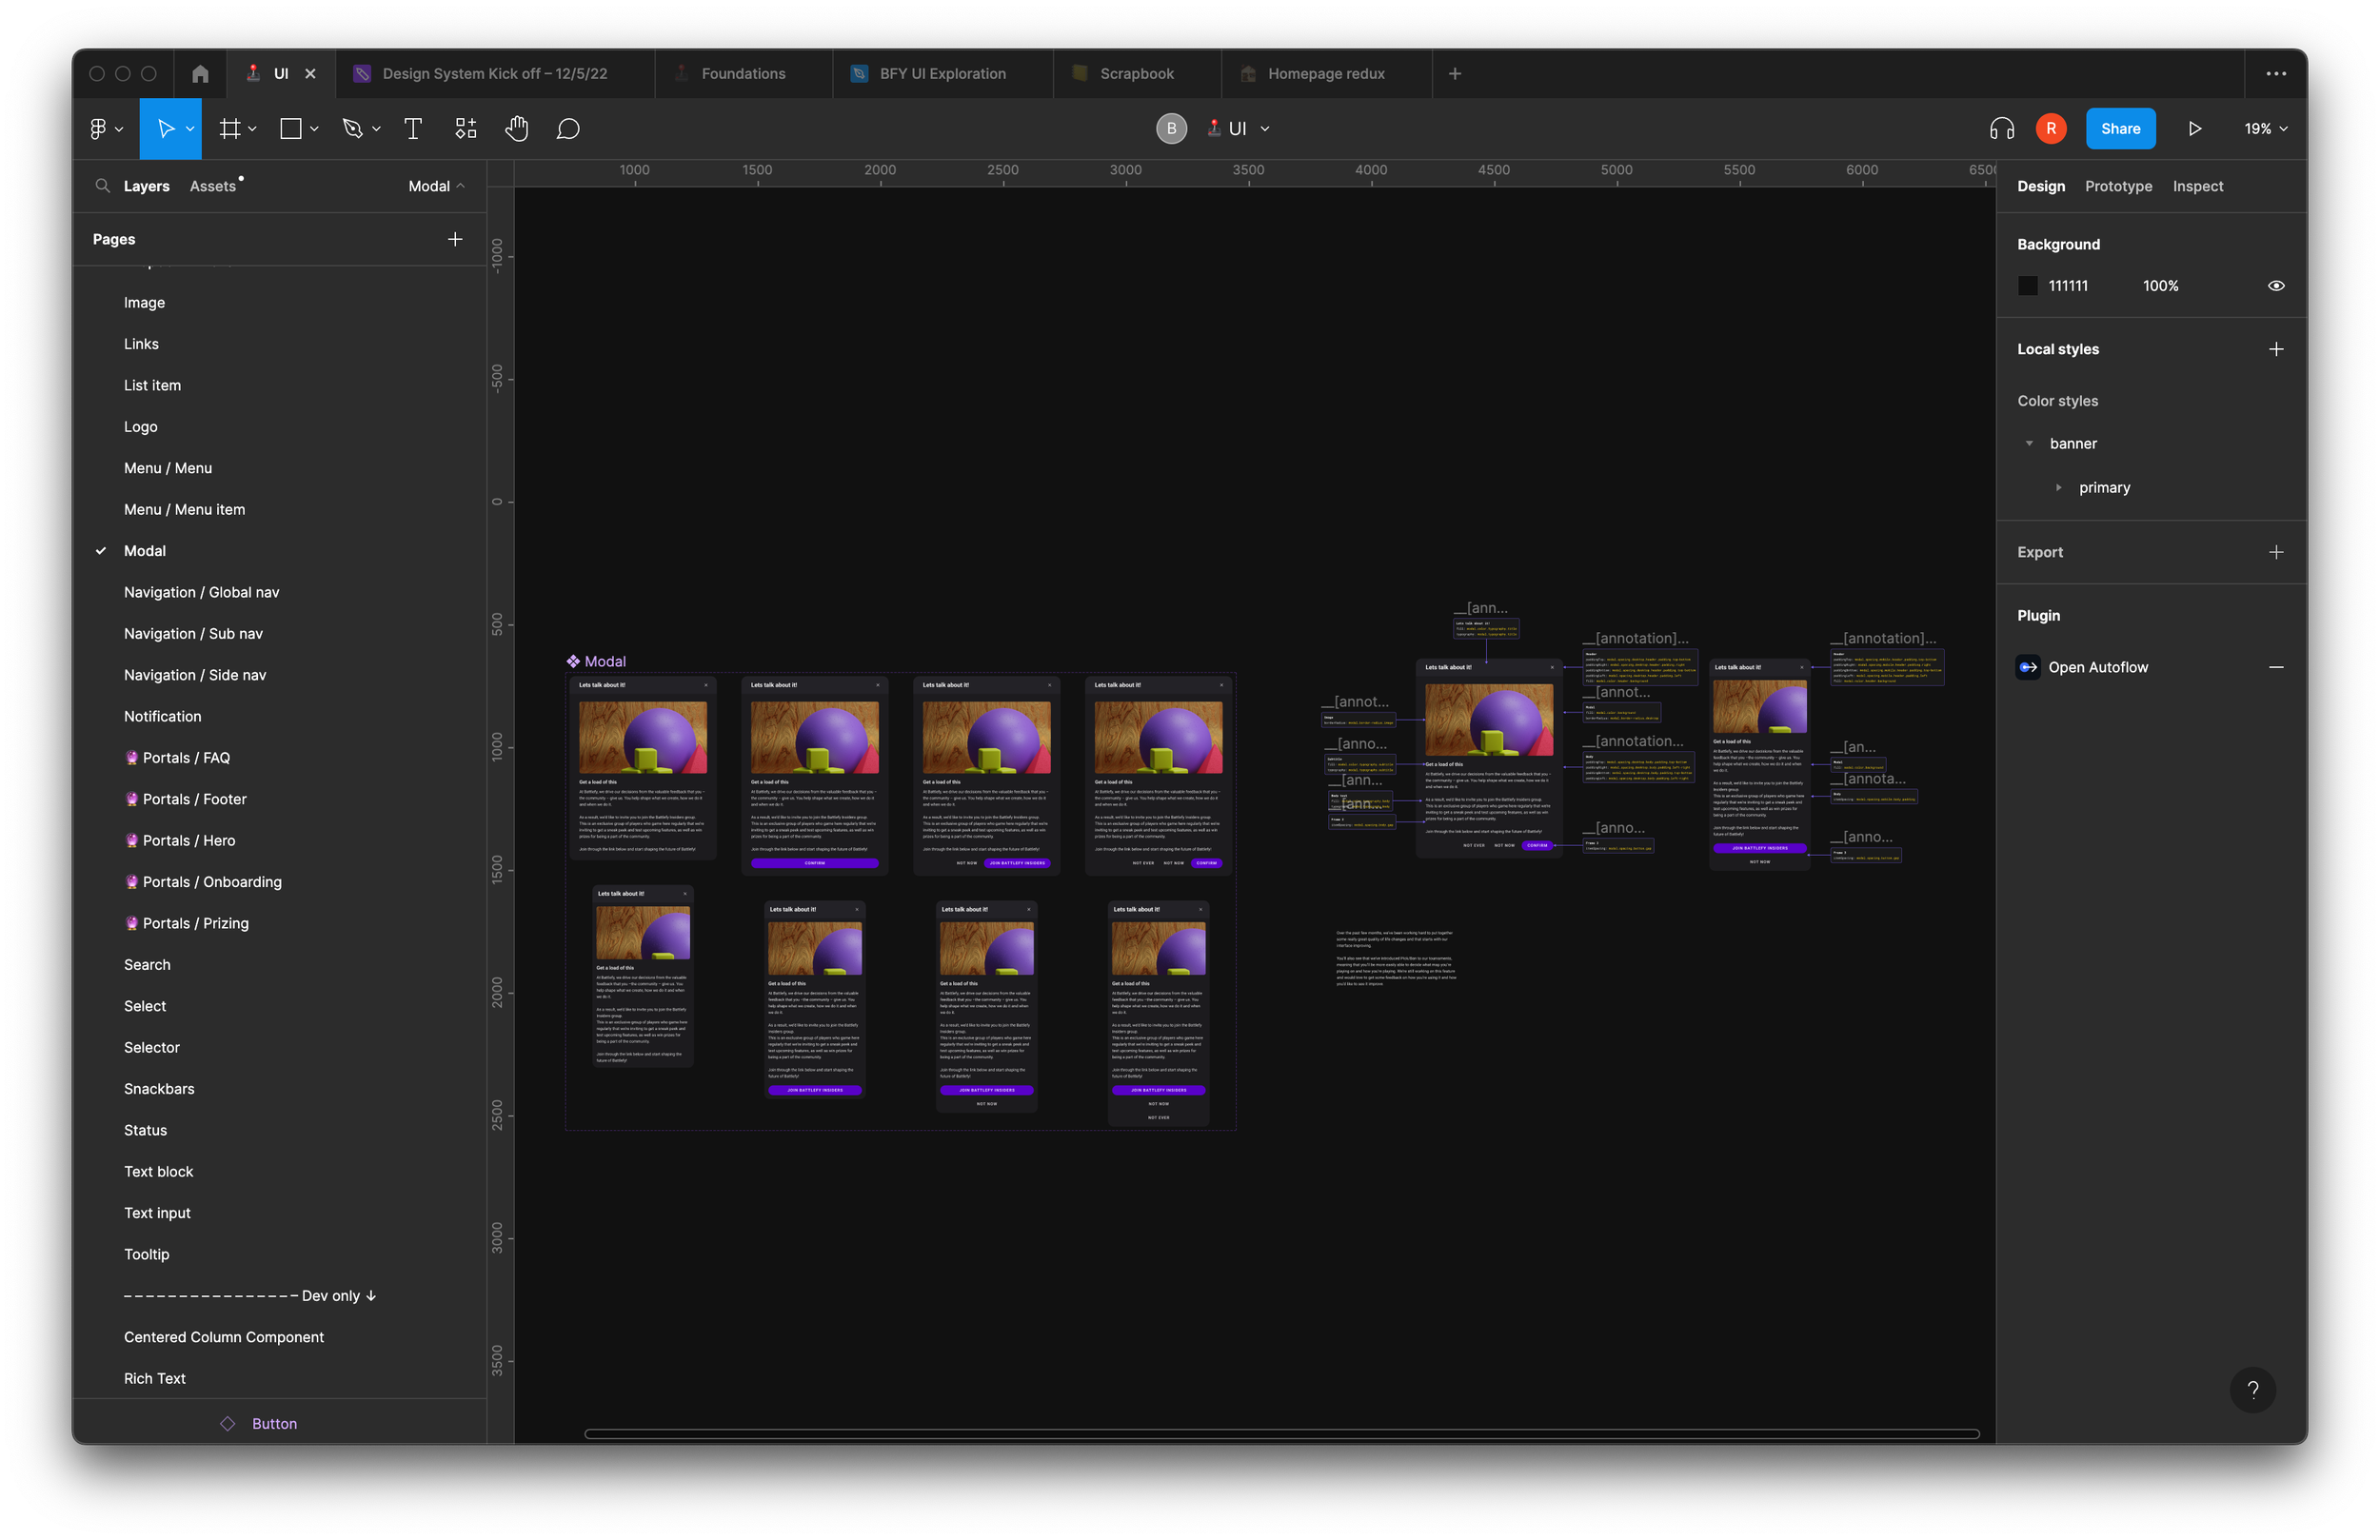Click the blue Share button
Screen dimensions: 2380x1540
pyautogui.click(x=2120, y=129)
